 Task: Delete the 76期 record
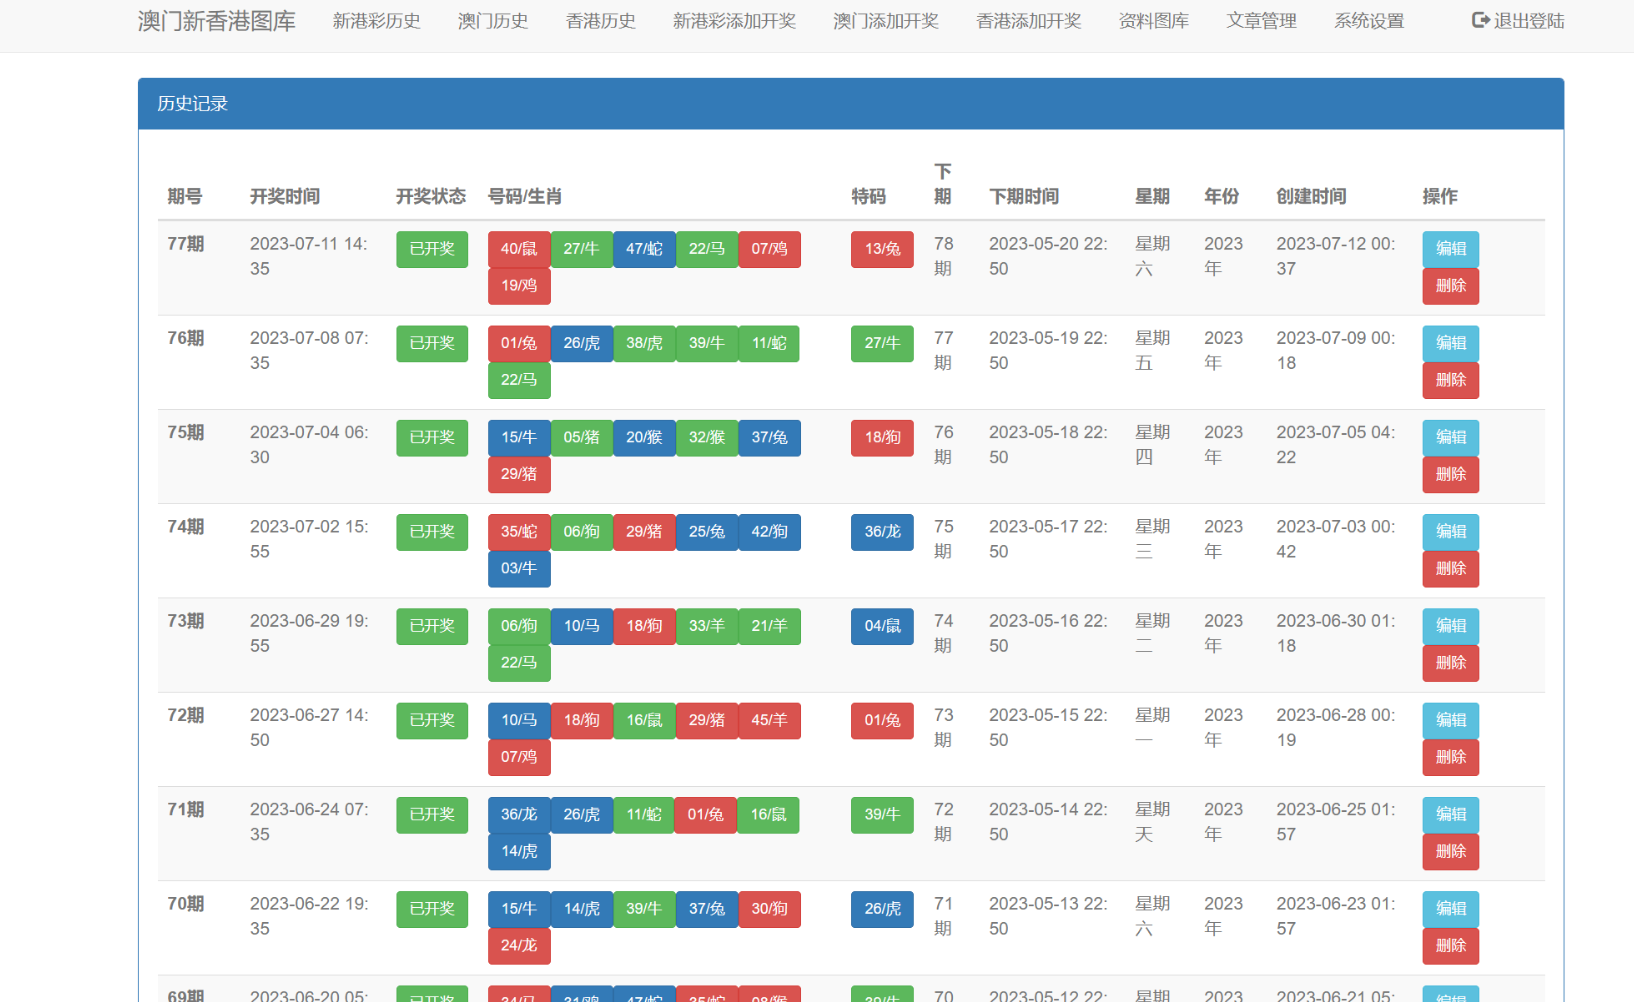1450,380
